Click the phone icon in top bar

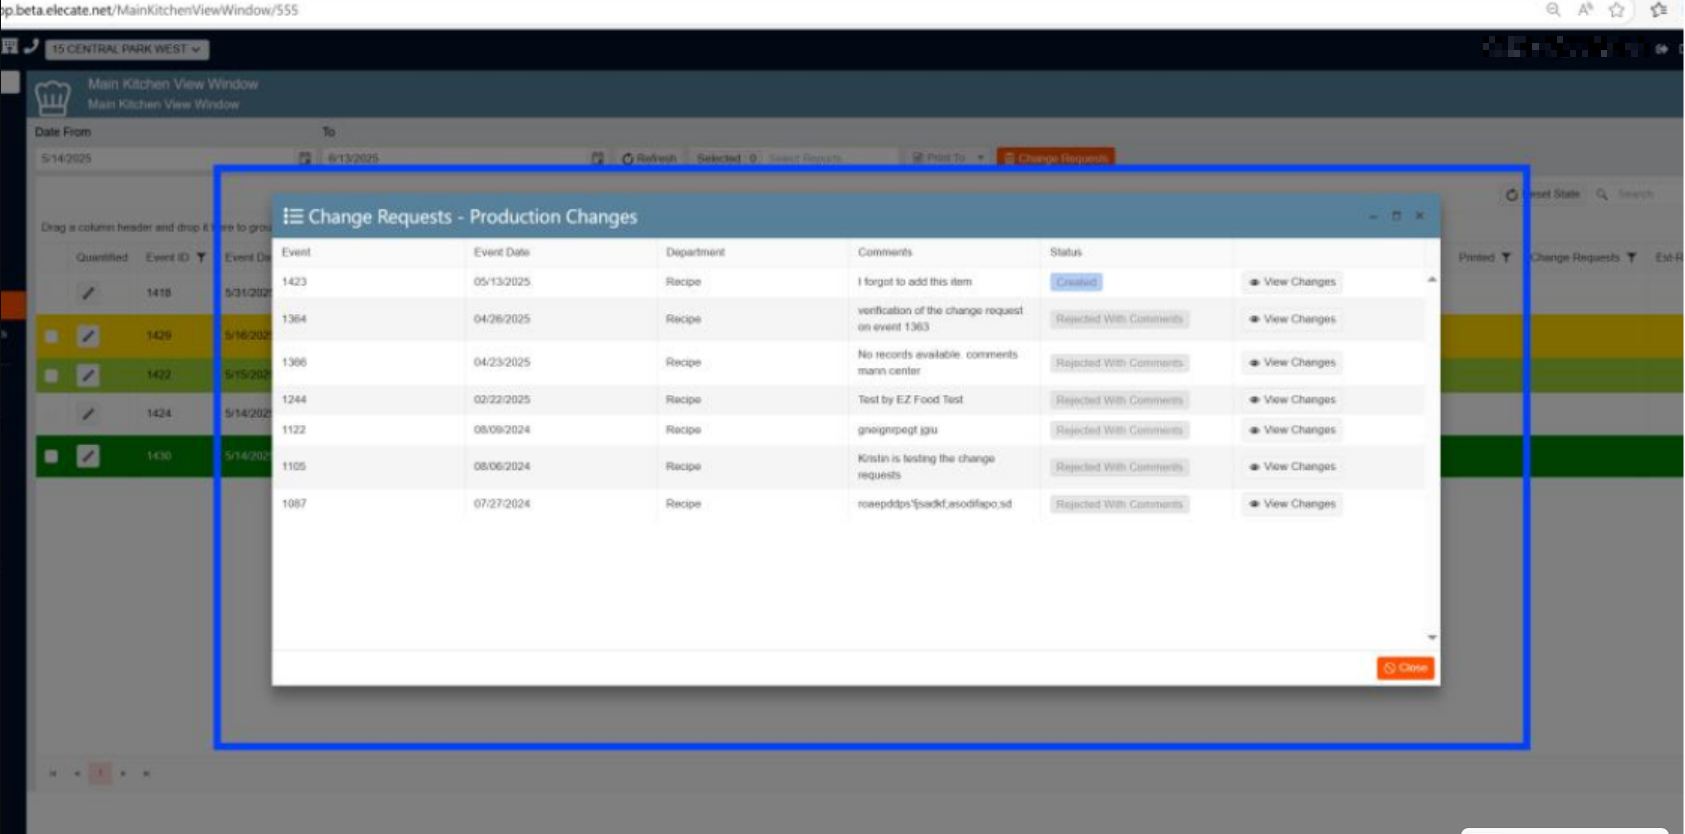(31, 46)
